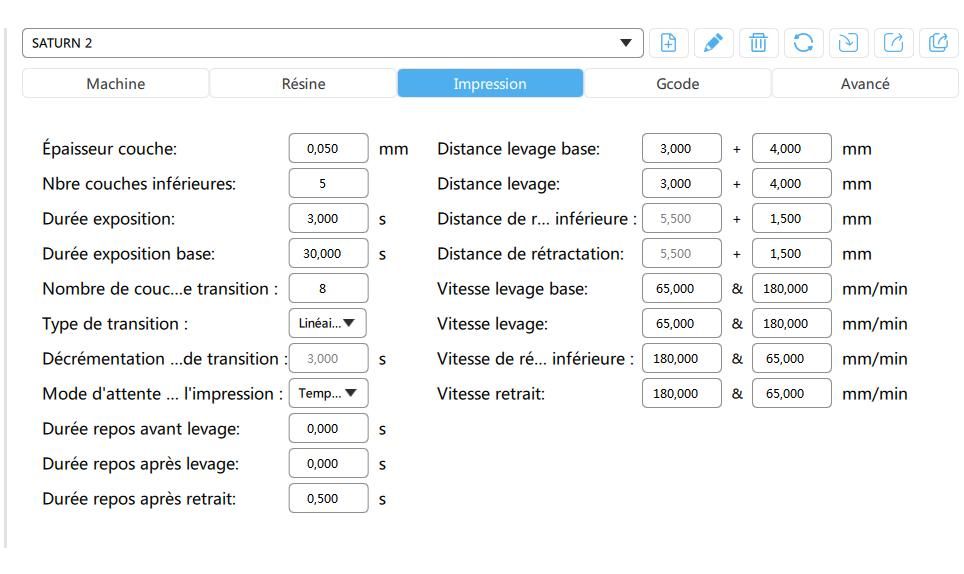Open the Gcode tab
Screen dimensions: 964x574
point(678,84)
